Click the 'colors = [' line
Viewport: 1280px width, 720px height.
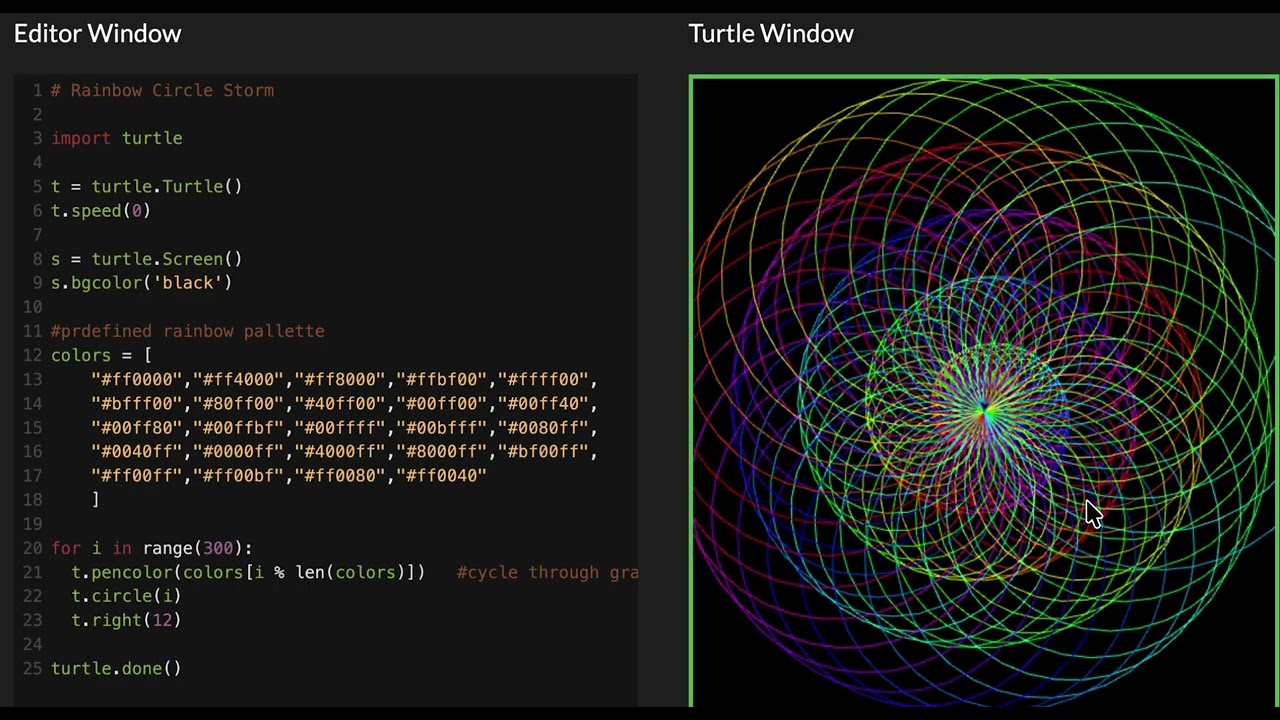(x=101, y=355)
